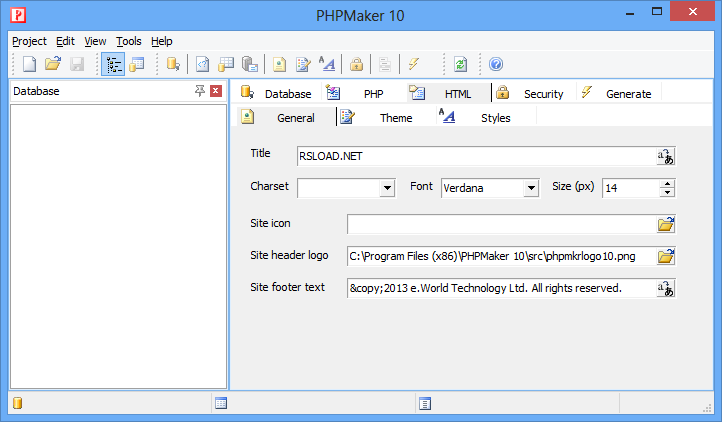The height and width of the screenshot is (422, 722).
Task: Click the Site icon path field
Action: (502, 224)
